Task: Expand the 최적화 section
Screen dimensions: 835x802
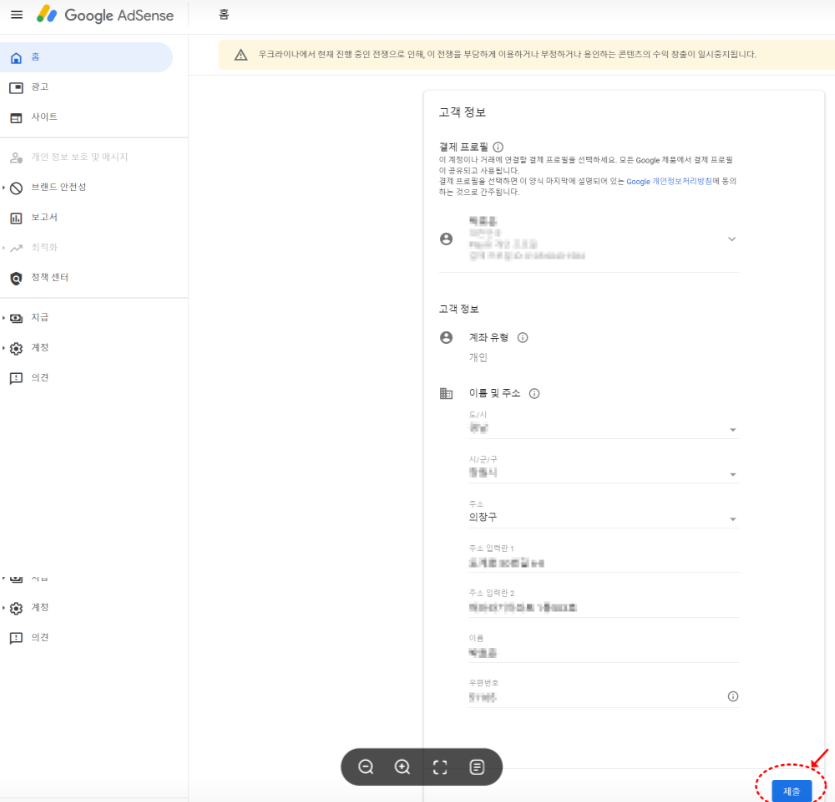Action: pos(4,248)
